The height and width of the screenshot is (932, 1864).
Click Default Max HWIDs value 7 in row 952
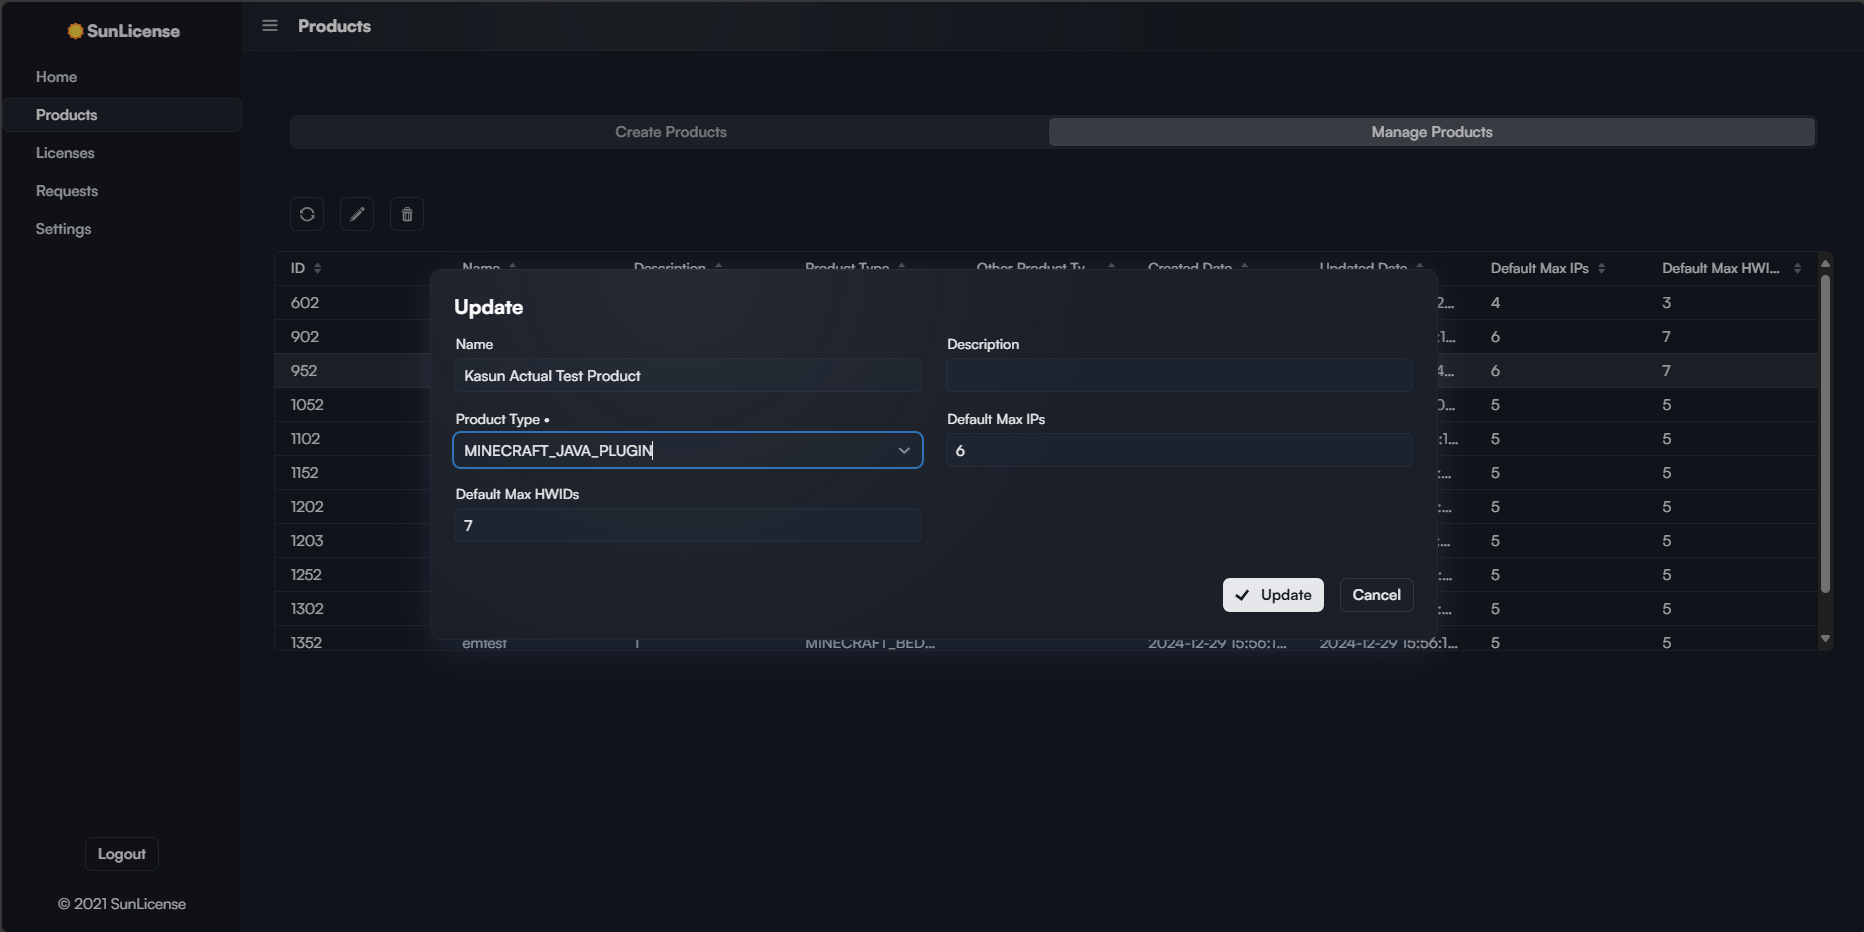pyautogui.click(x=1667, y=371)
